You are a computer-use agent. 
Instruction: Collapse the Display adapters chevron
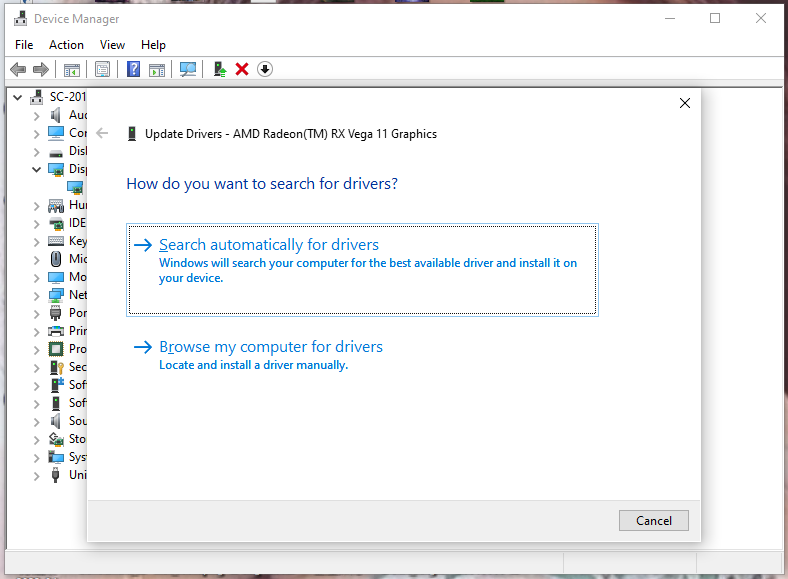pos(36,169)
